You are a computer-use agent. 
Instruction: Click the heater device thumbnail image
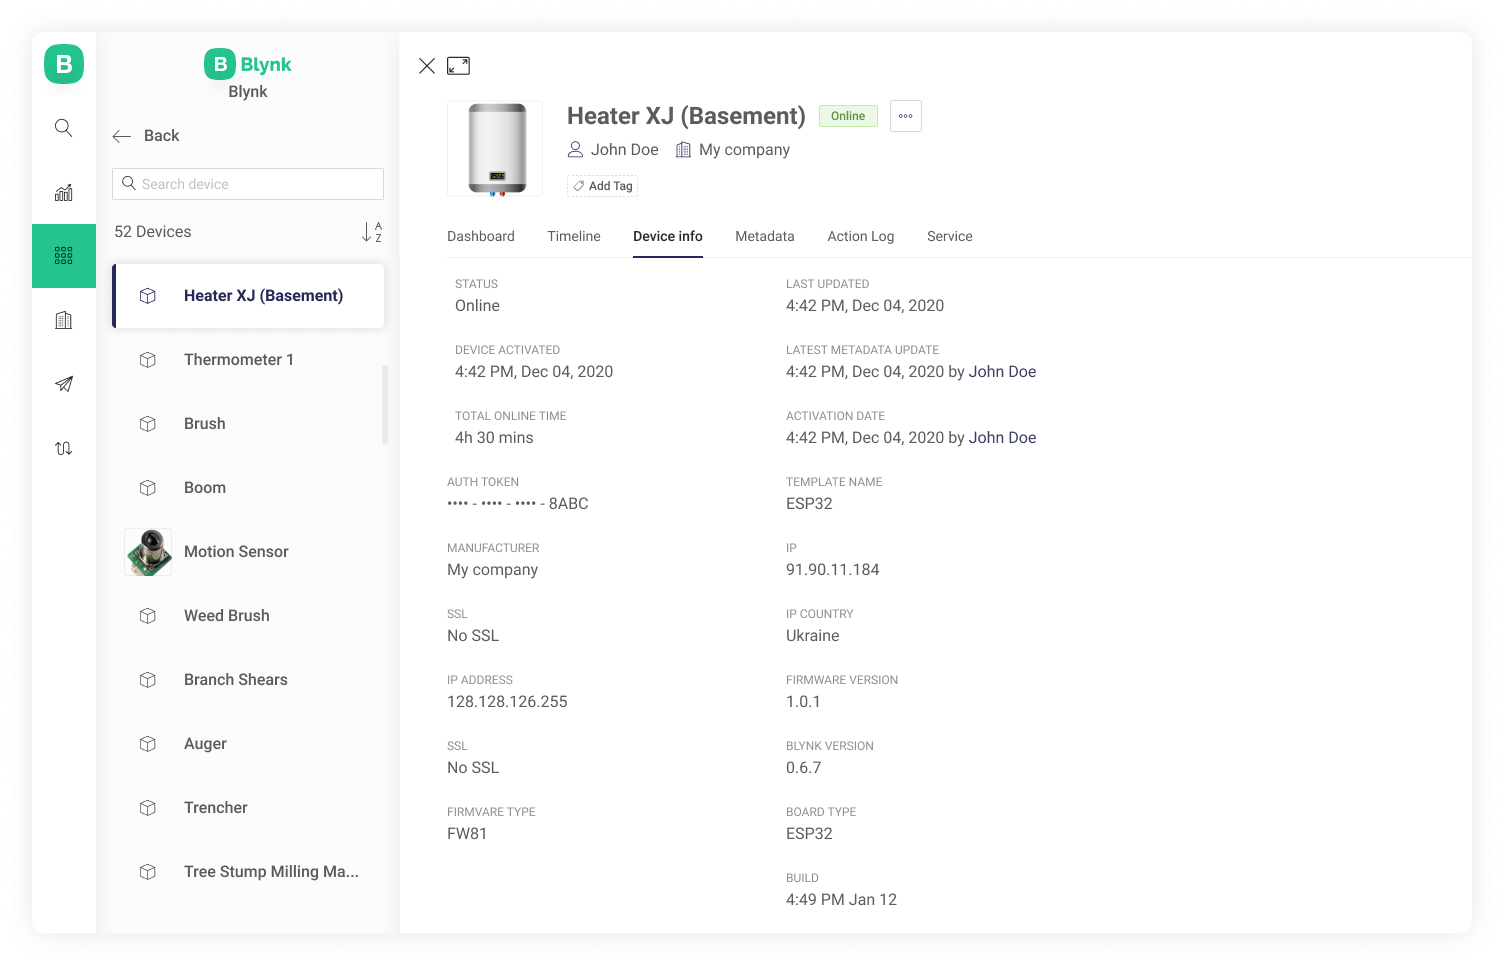(496, 149)
